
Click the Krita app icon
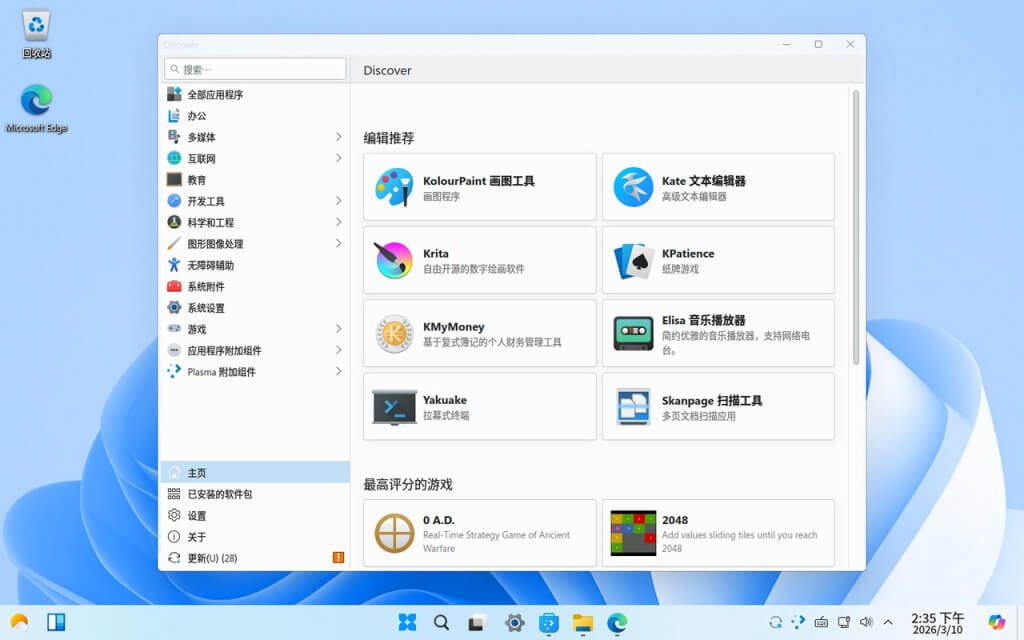[x=394, y=260]
